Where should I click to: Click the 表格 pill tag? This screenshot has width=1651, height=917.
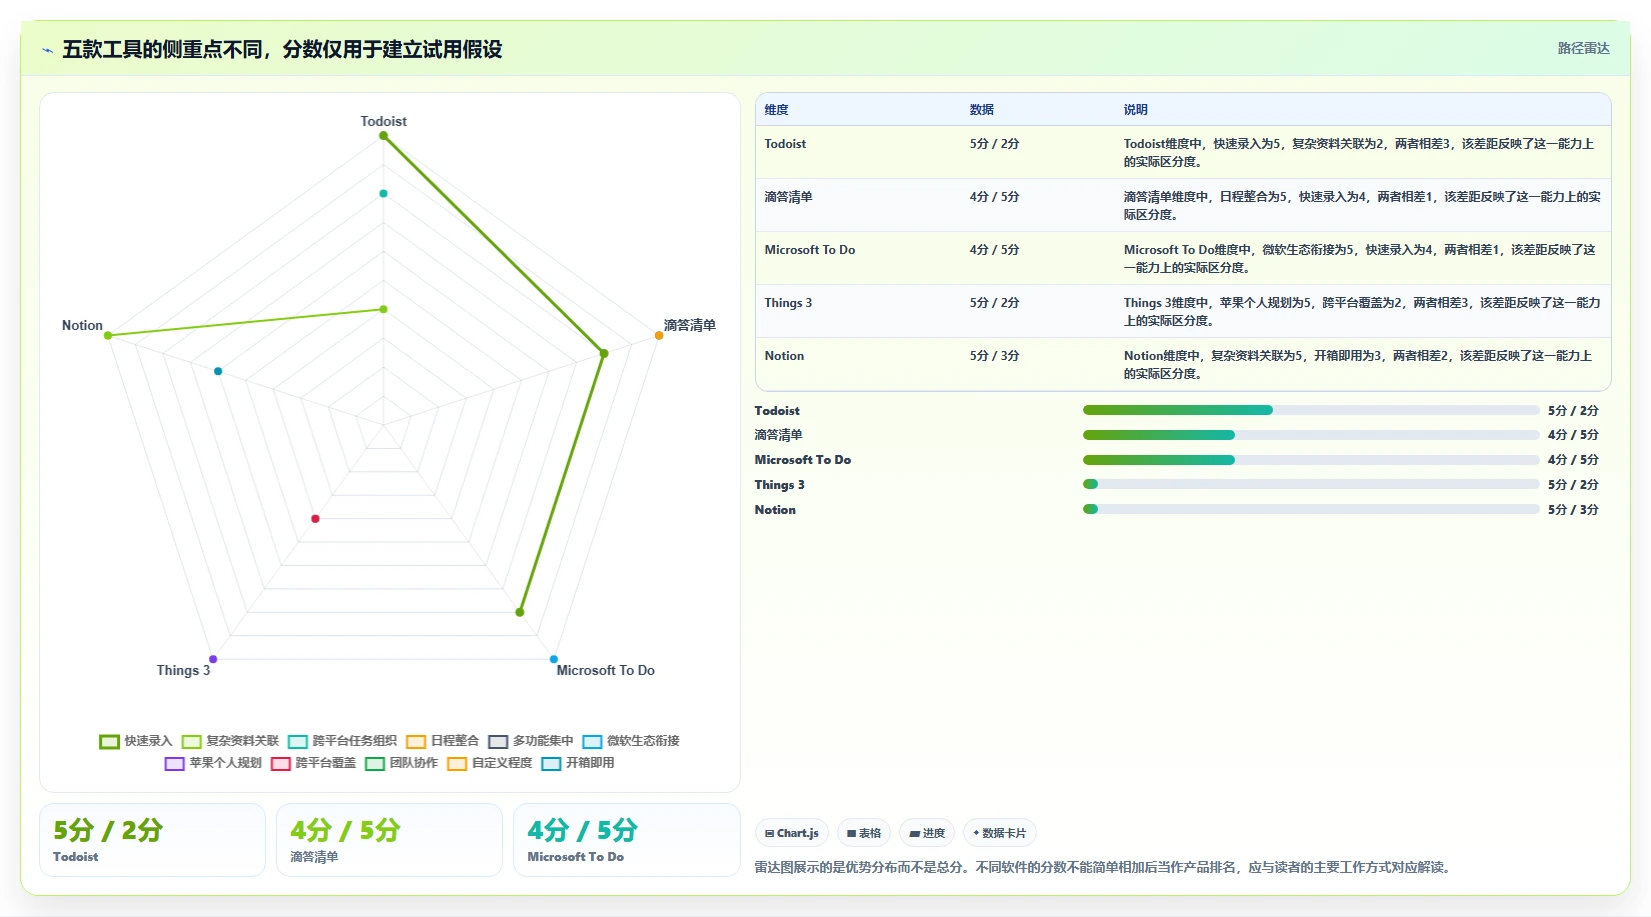[x=863, y=833]
